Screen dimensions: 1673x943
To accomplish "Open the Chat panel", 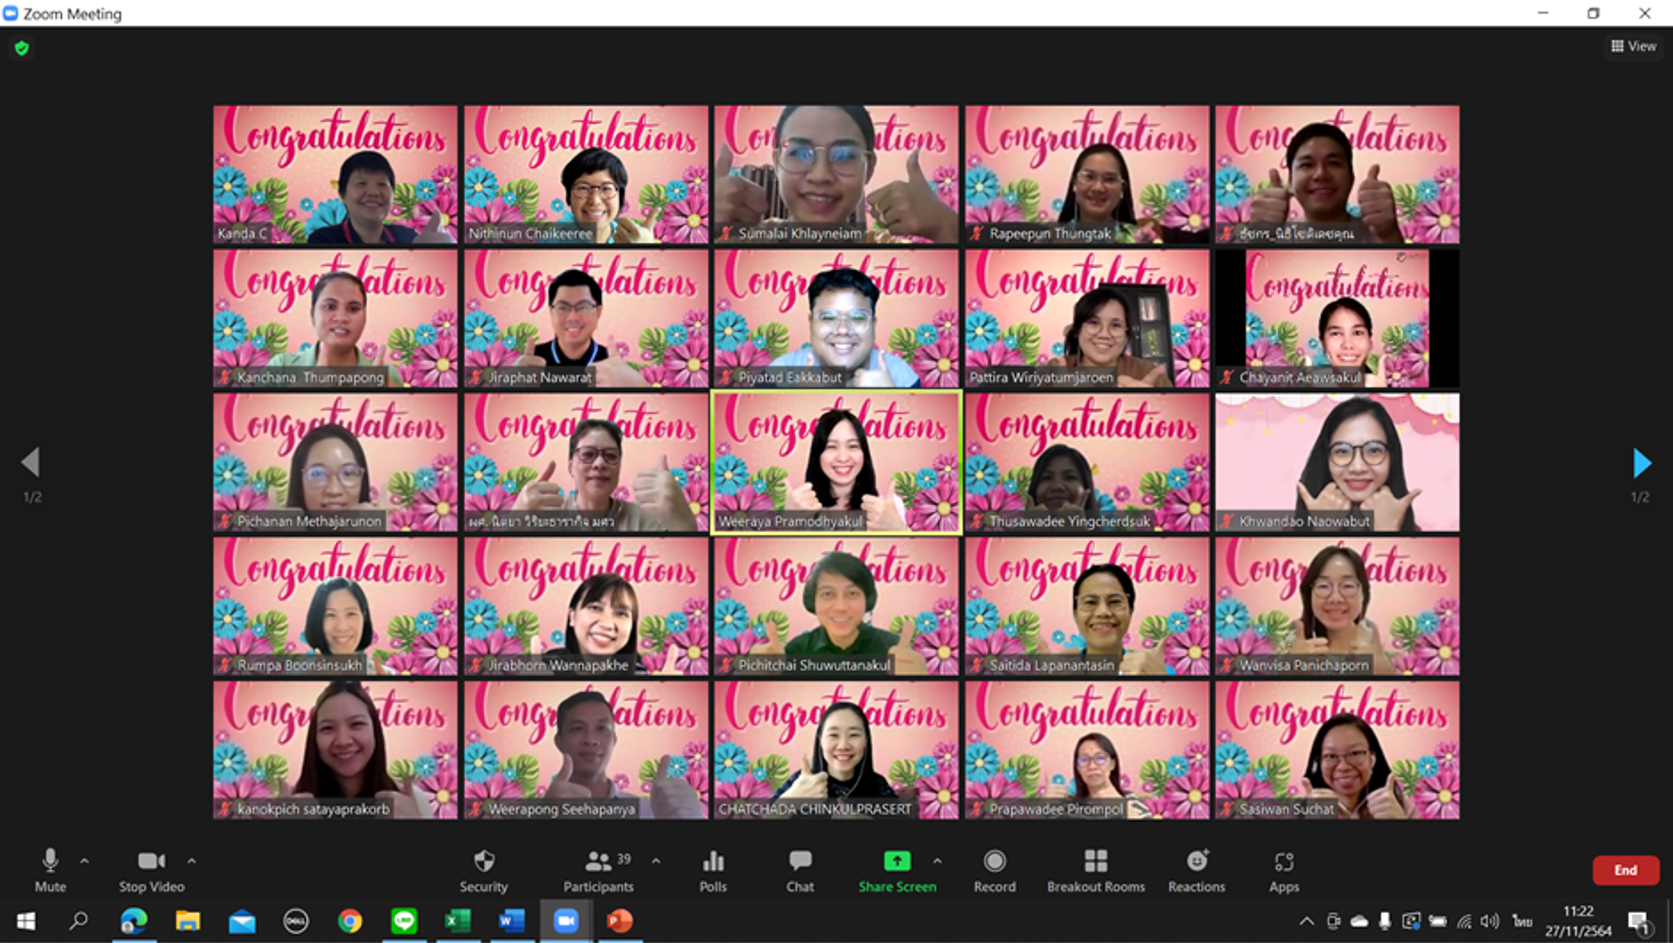I will [x=800, y=869].
